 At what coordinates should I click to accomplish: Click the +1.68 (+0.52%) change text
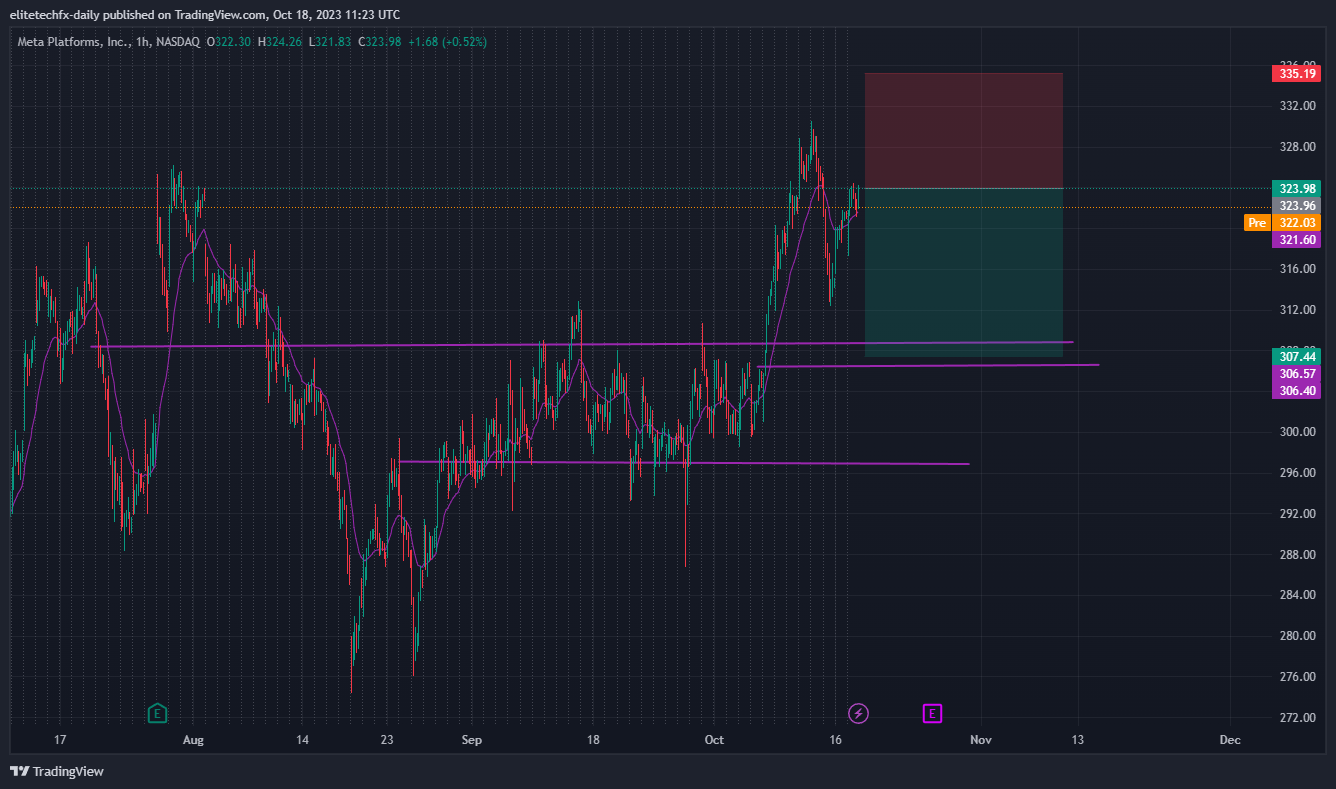coord(447,42)
